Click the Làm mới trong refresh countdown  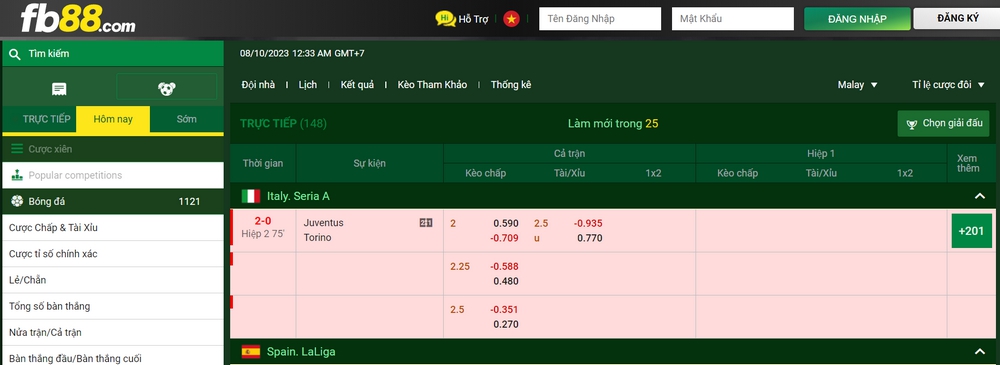click(613, 124)
